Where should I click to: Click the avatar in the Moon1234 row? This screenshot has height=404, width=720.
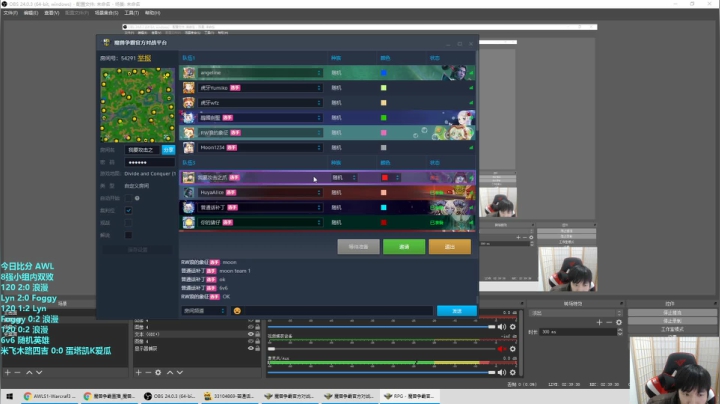click(189, 147)
